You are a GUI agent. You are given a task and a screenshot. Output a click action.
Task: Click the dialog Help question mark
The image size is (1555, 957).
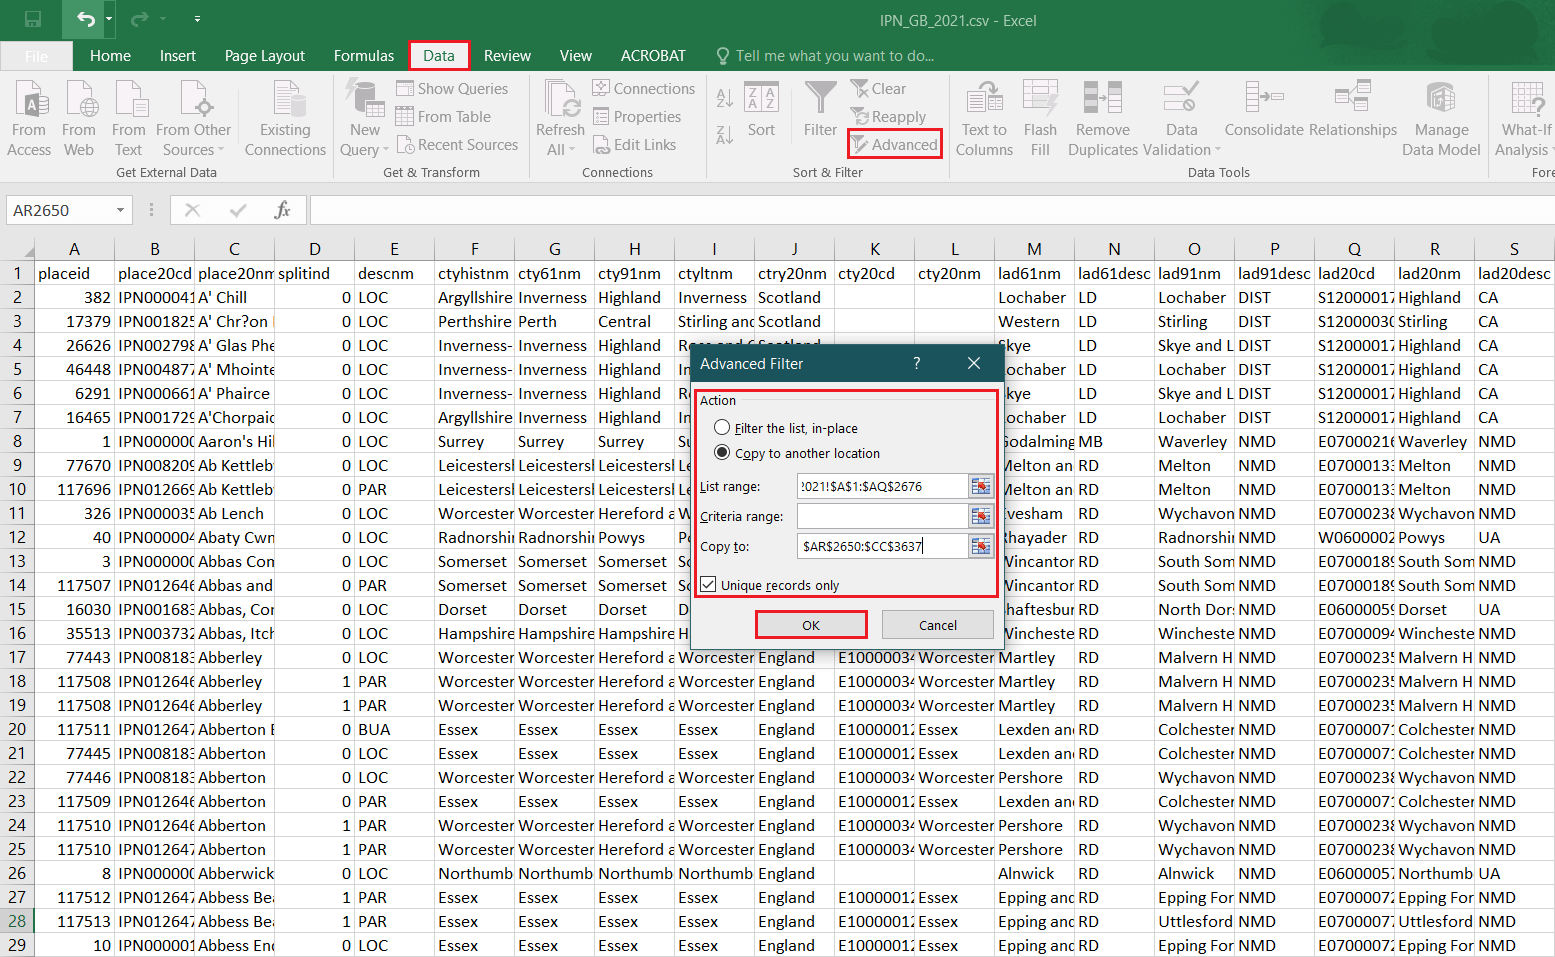click(x=917, y=363)
